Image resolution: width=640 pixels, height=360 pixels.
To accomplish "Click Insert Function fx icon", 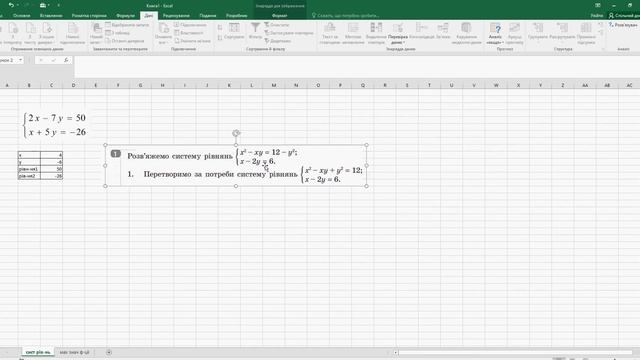I will tap(66, 60).
